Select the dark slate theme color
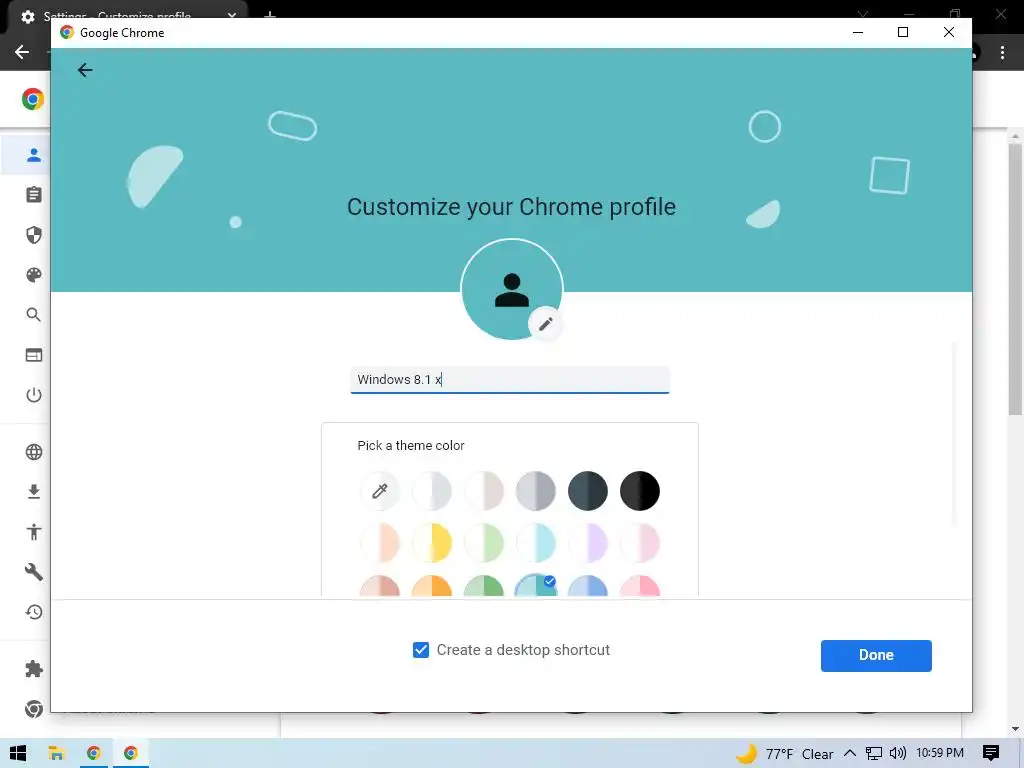 [x=588, y=490]
